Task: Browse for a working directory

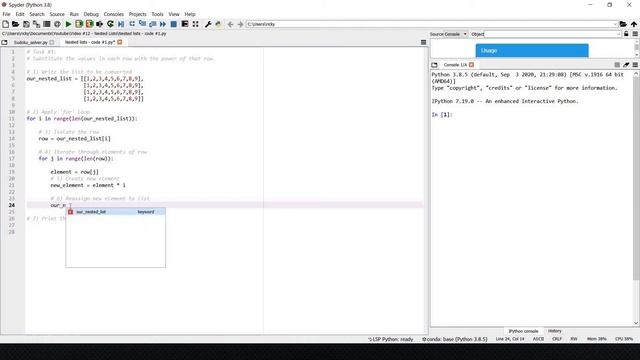Action: pos(623,24)
